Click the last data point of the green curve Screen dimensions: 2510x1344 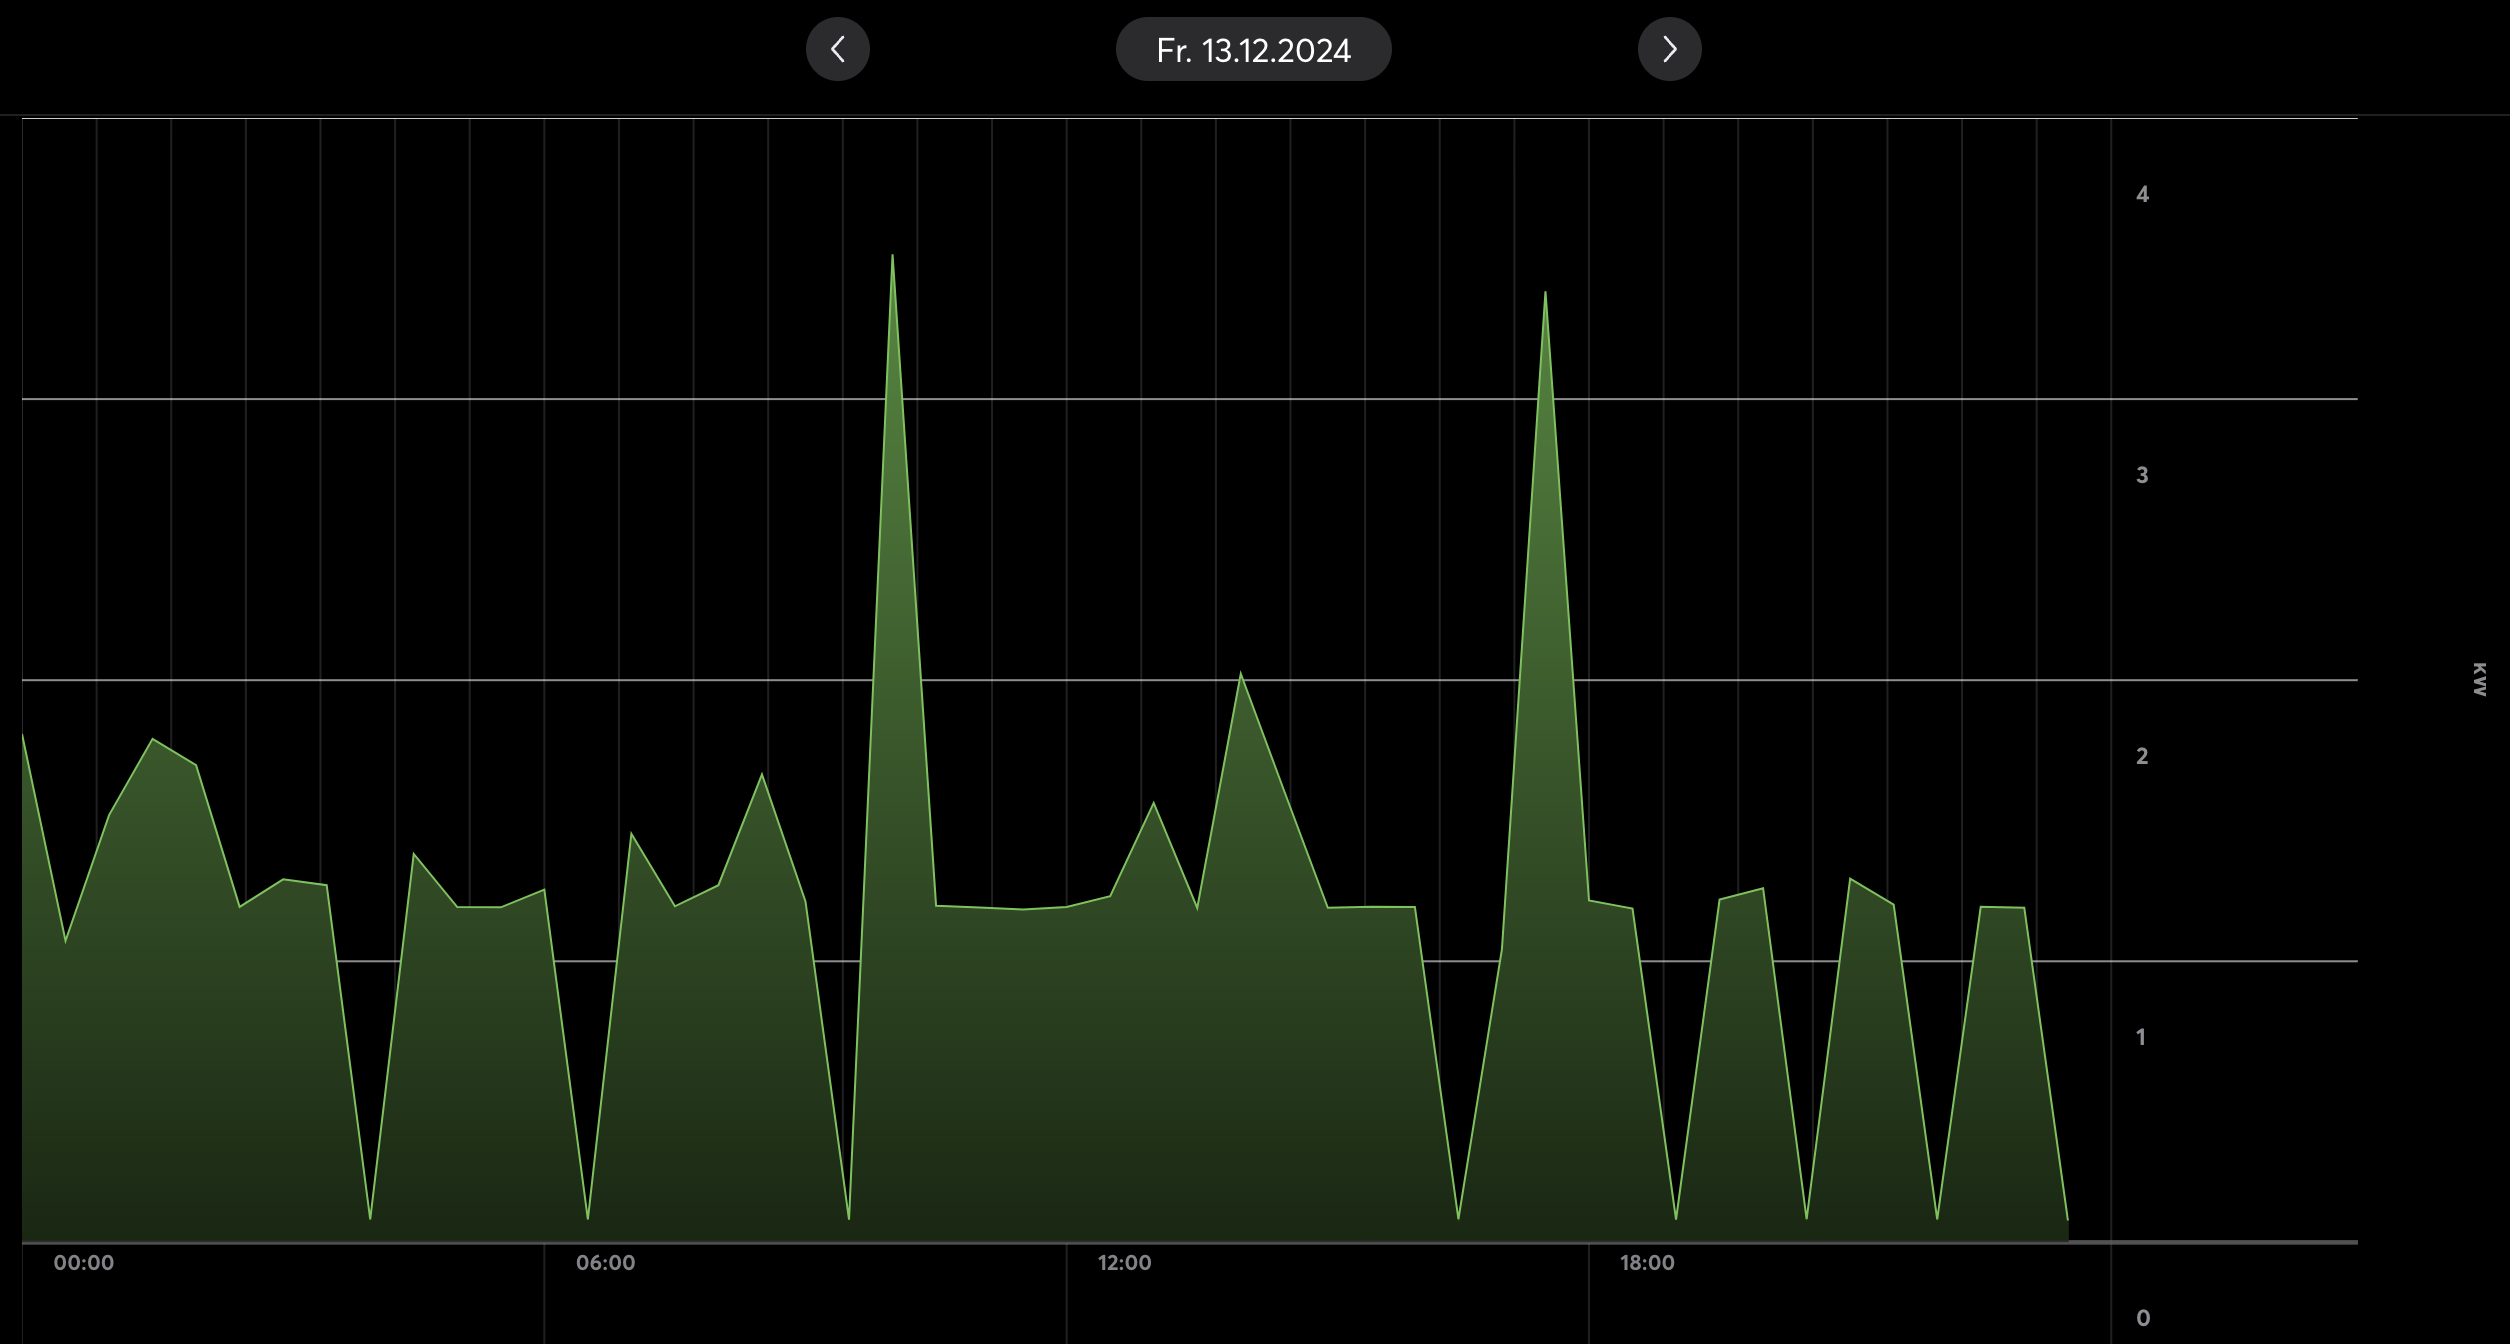point(2067,1220)
